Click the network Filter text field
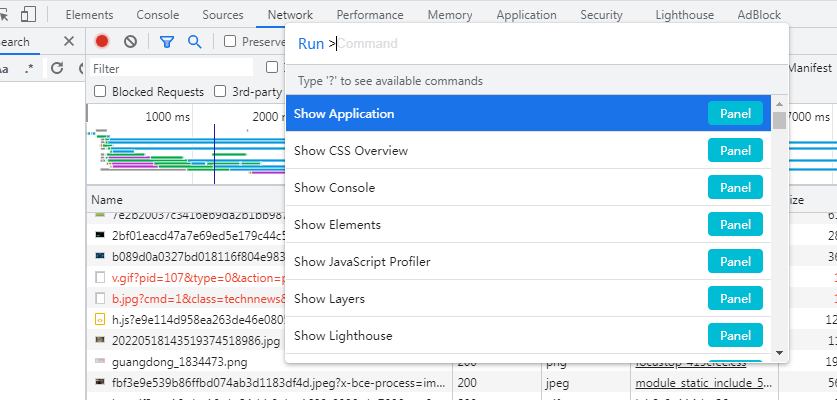The width and height of the screenshot is (837, 400). click(x=170, y=69)
